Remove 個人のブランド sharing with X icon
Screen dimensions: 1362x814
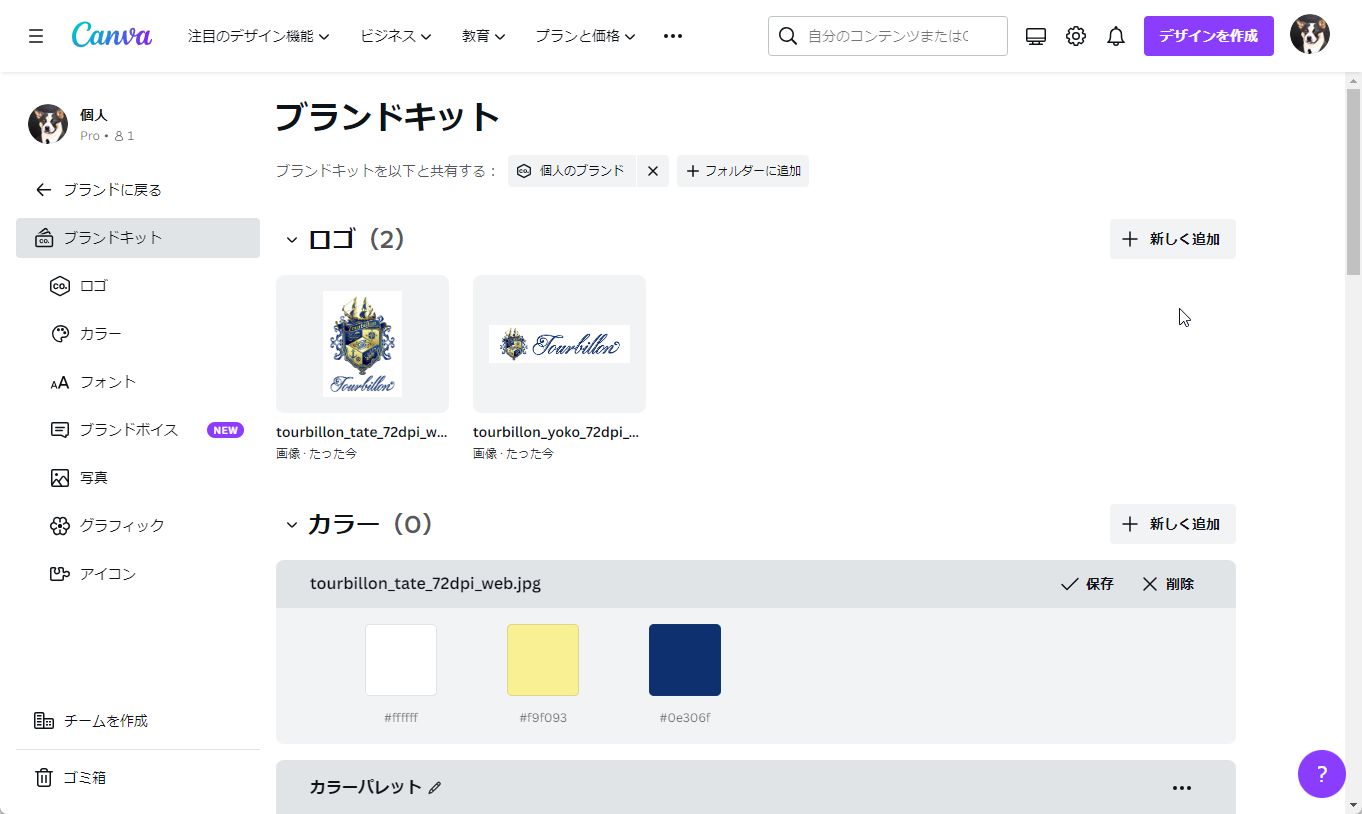click(652, 171)
